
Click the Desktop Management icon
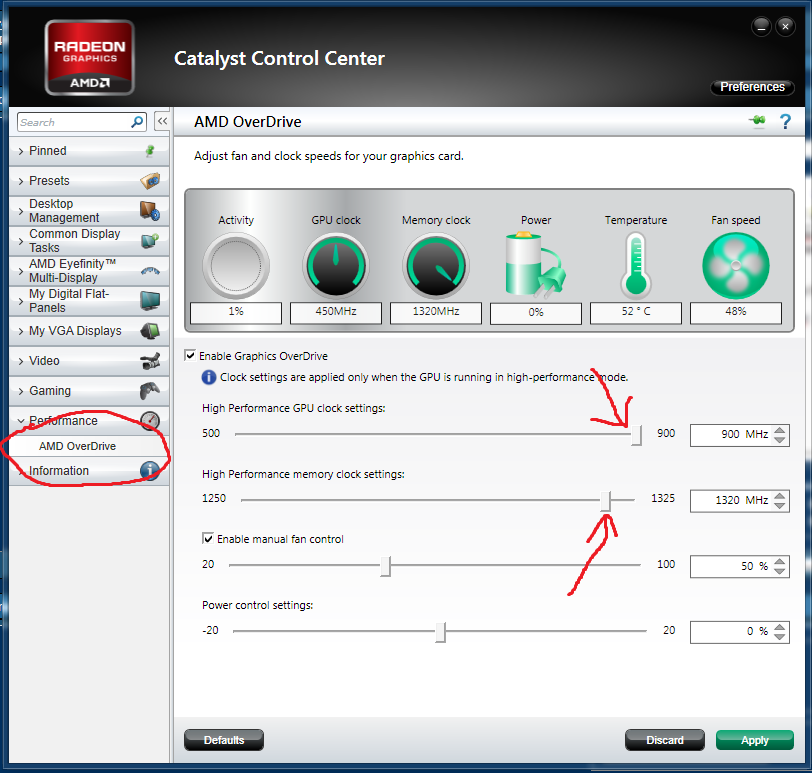click(150, 211)
